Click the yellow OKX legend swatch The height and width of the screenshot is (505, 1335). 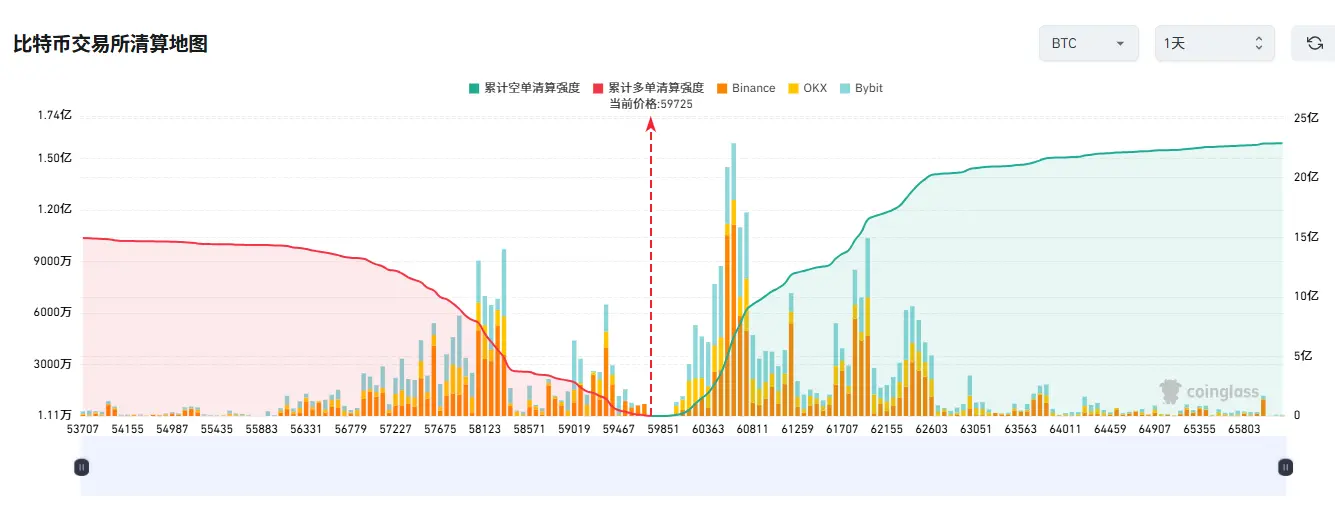(793, 88)
